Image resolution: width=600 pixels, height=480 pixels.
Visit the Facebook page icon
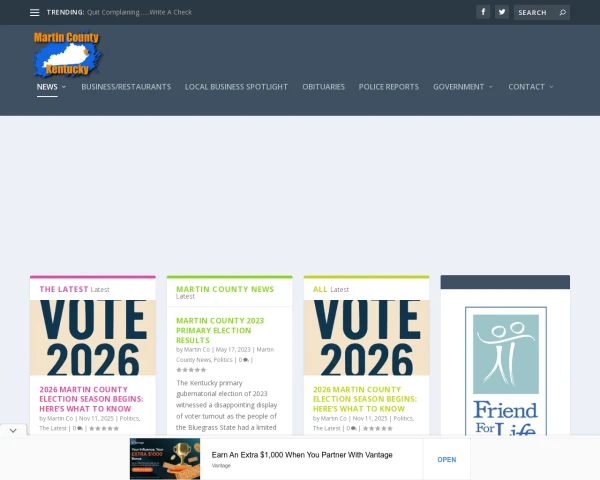483,12
